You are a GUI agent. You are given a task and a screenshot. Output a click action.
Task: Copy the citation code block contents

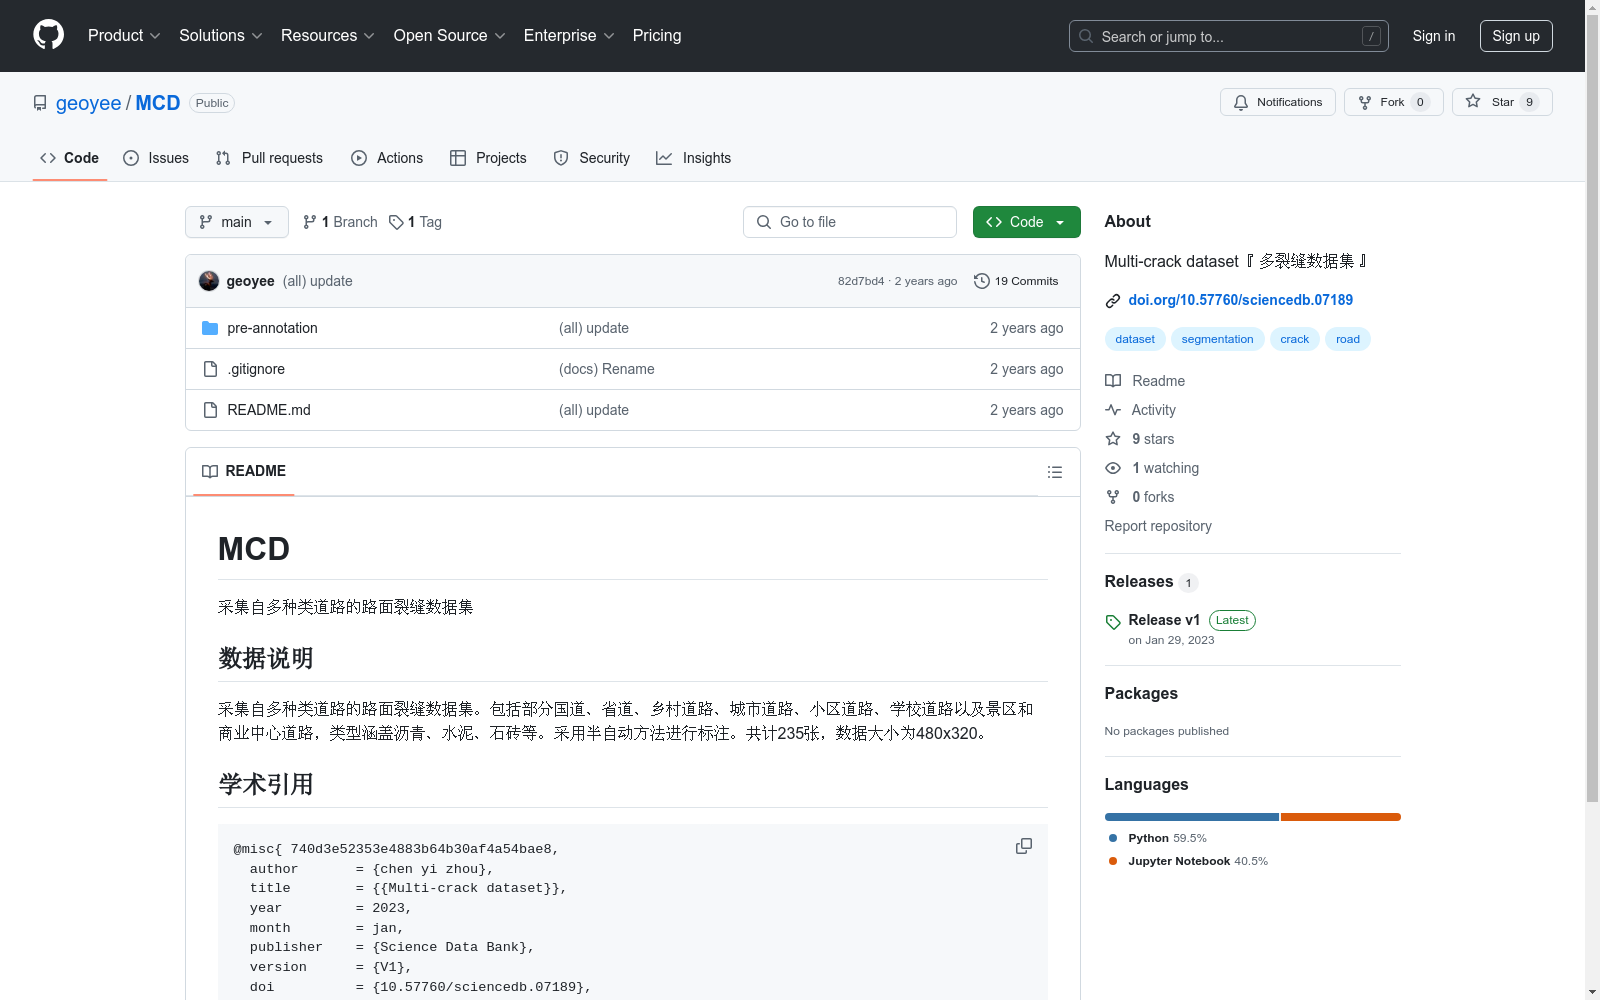click(1024, 846)
